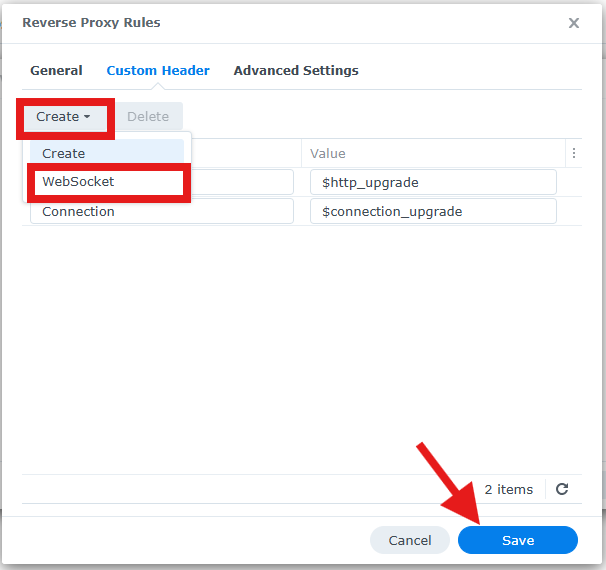Close the Reverse Proxy Rules dialog
Image resolution: width=606 pixels, height=570 pixels.
(x=574, y=23)
